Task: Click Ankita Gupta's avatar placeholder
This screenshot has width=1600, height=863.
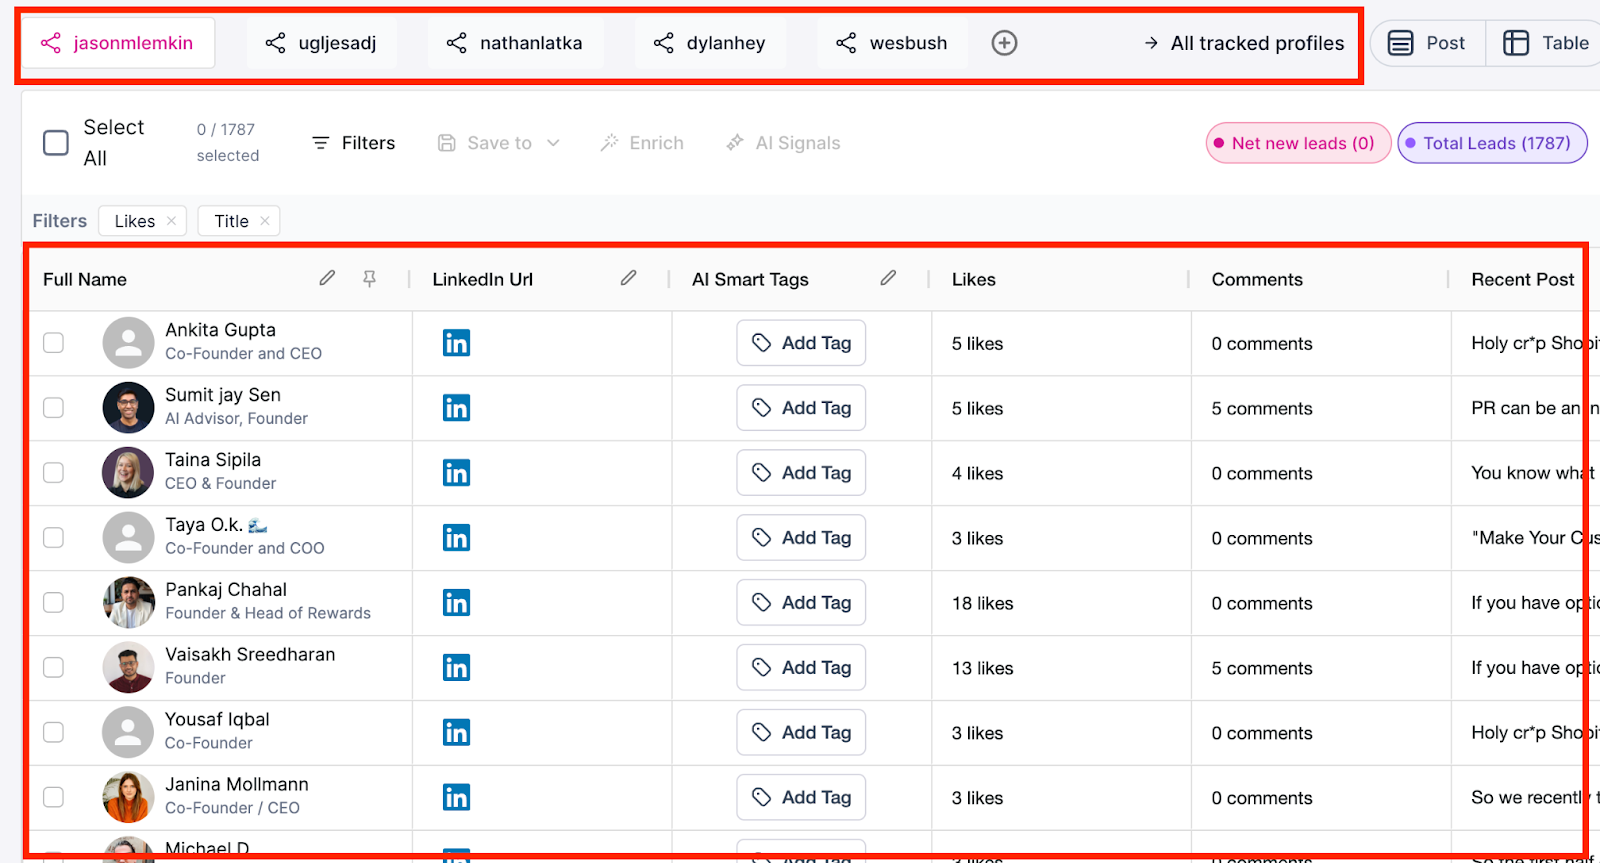Action: pyautogui.click(x=128, y=343)
